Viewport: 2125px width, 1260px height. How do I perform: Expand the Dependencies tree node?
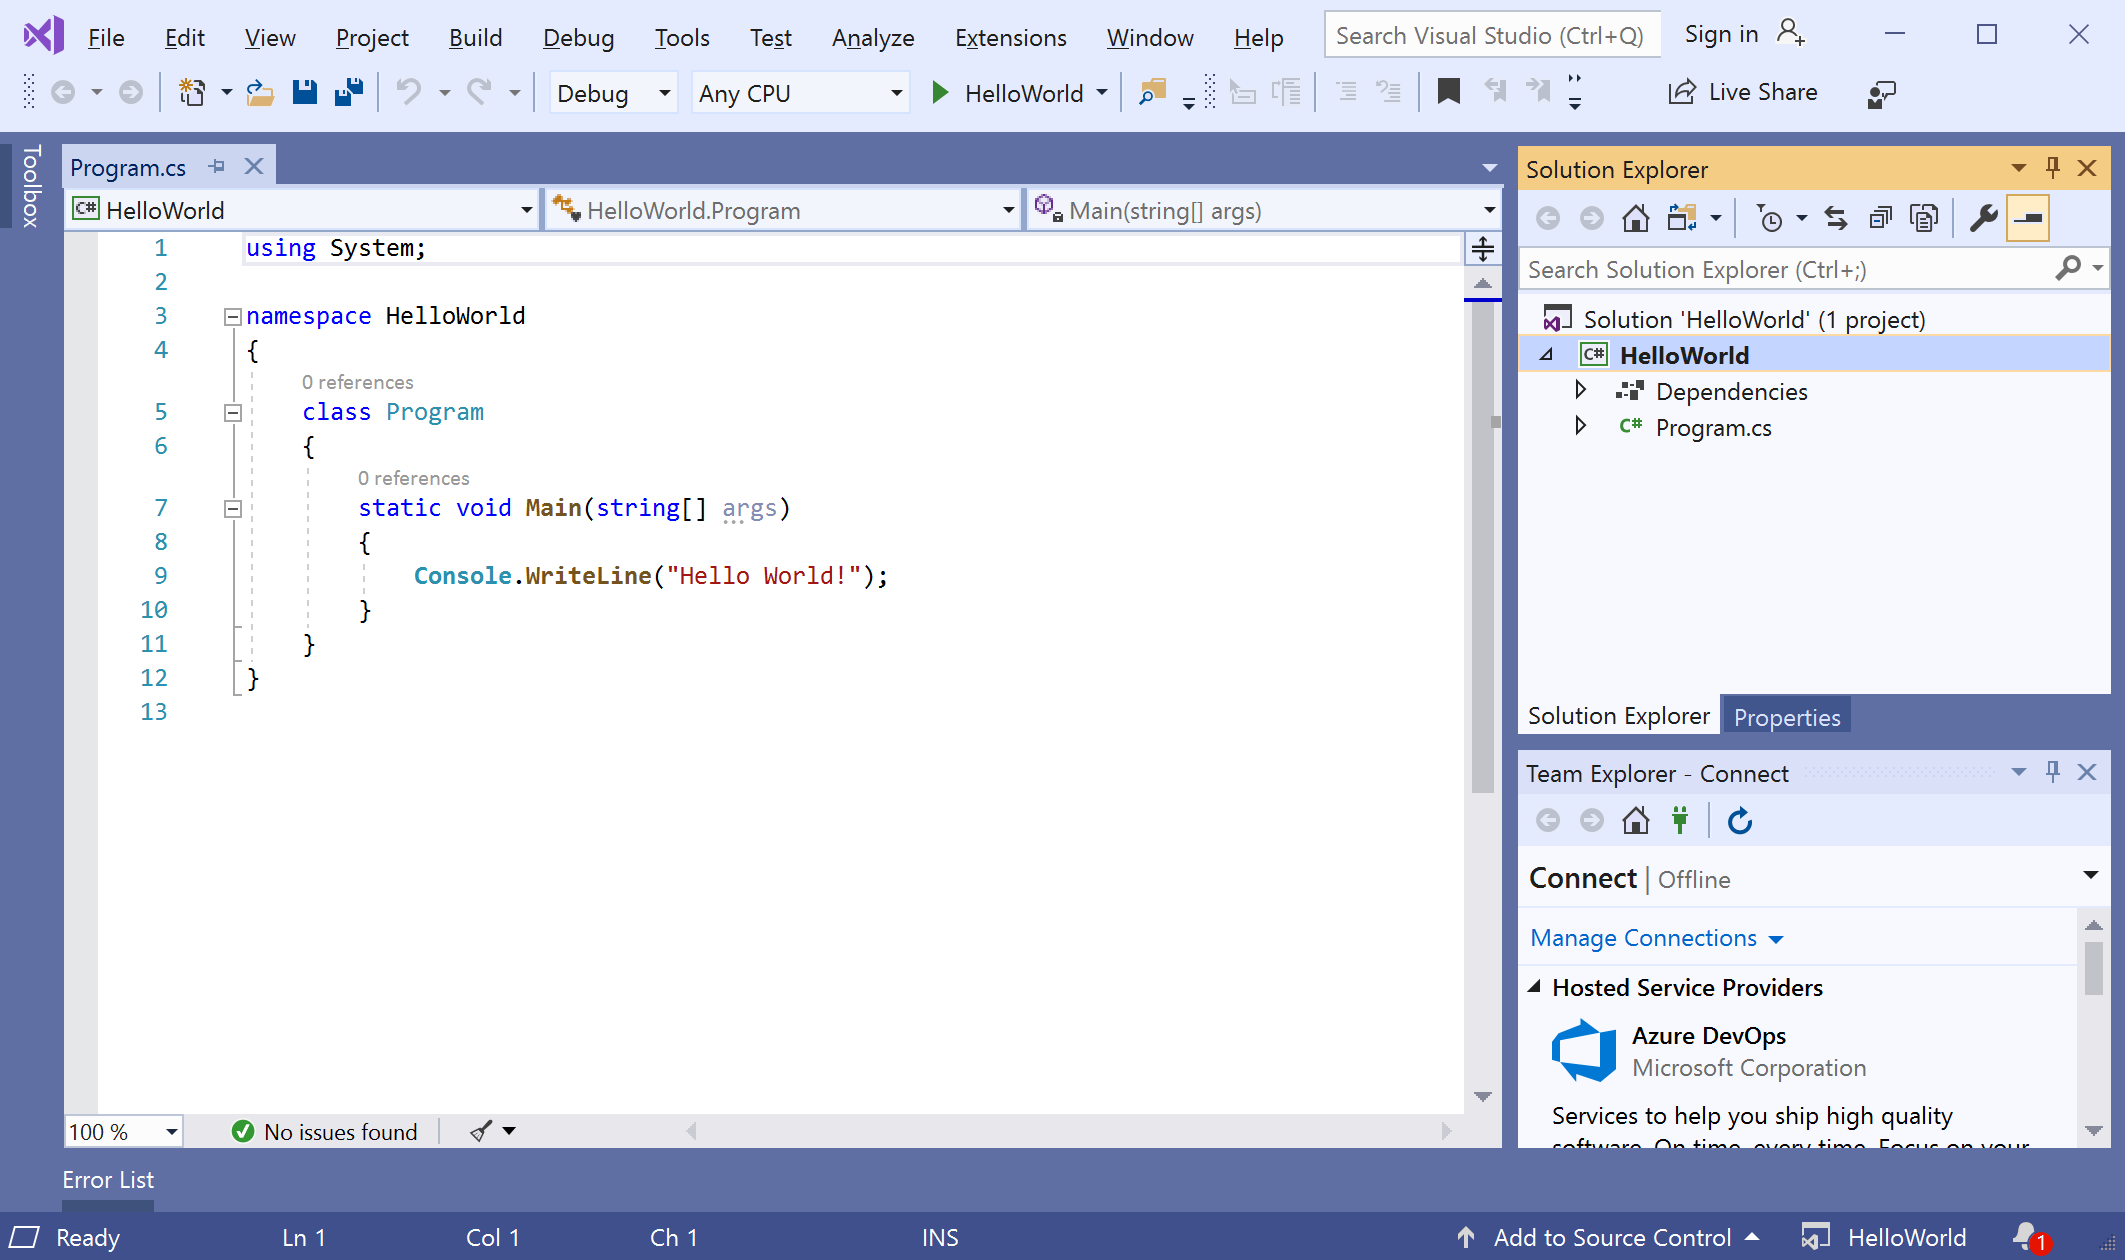coord(1584,390)
